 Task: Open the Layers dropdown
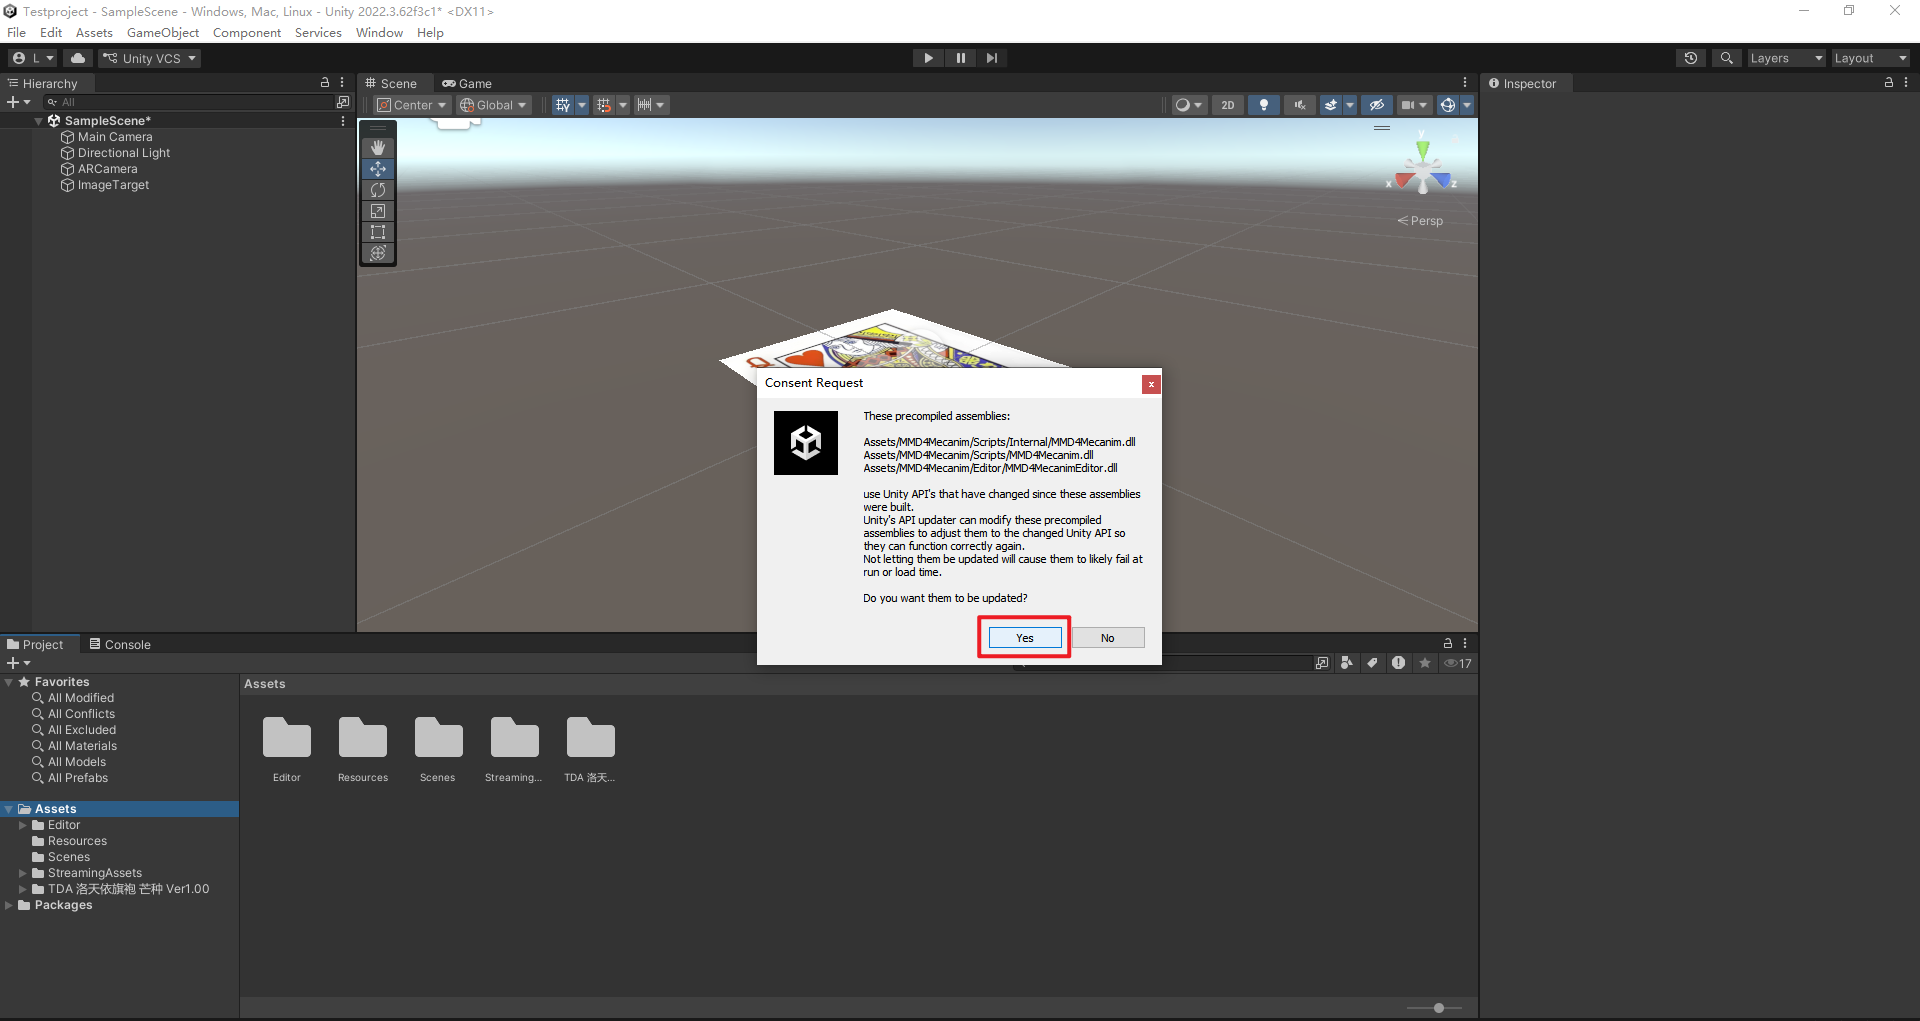coord(1786,58)
